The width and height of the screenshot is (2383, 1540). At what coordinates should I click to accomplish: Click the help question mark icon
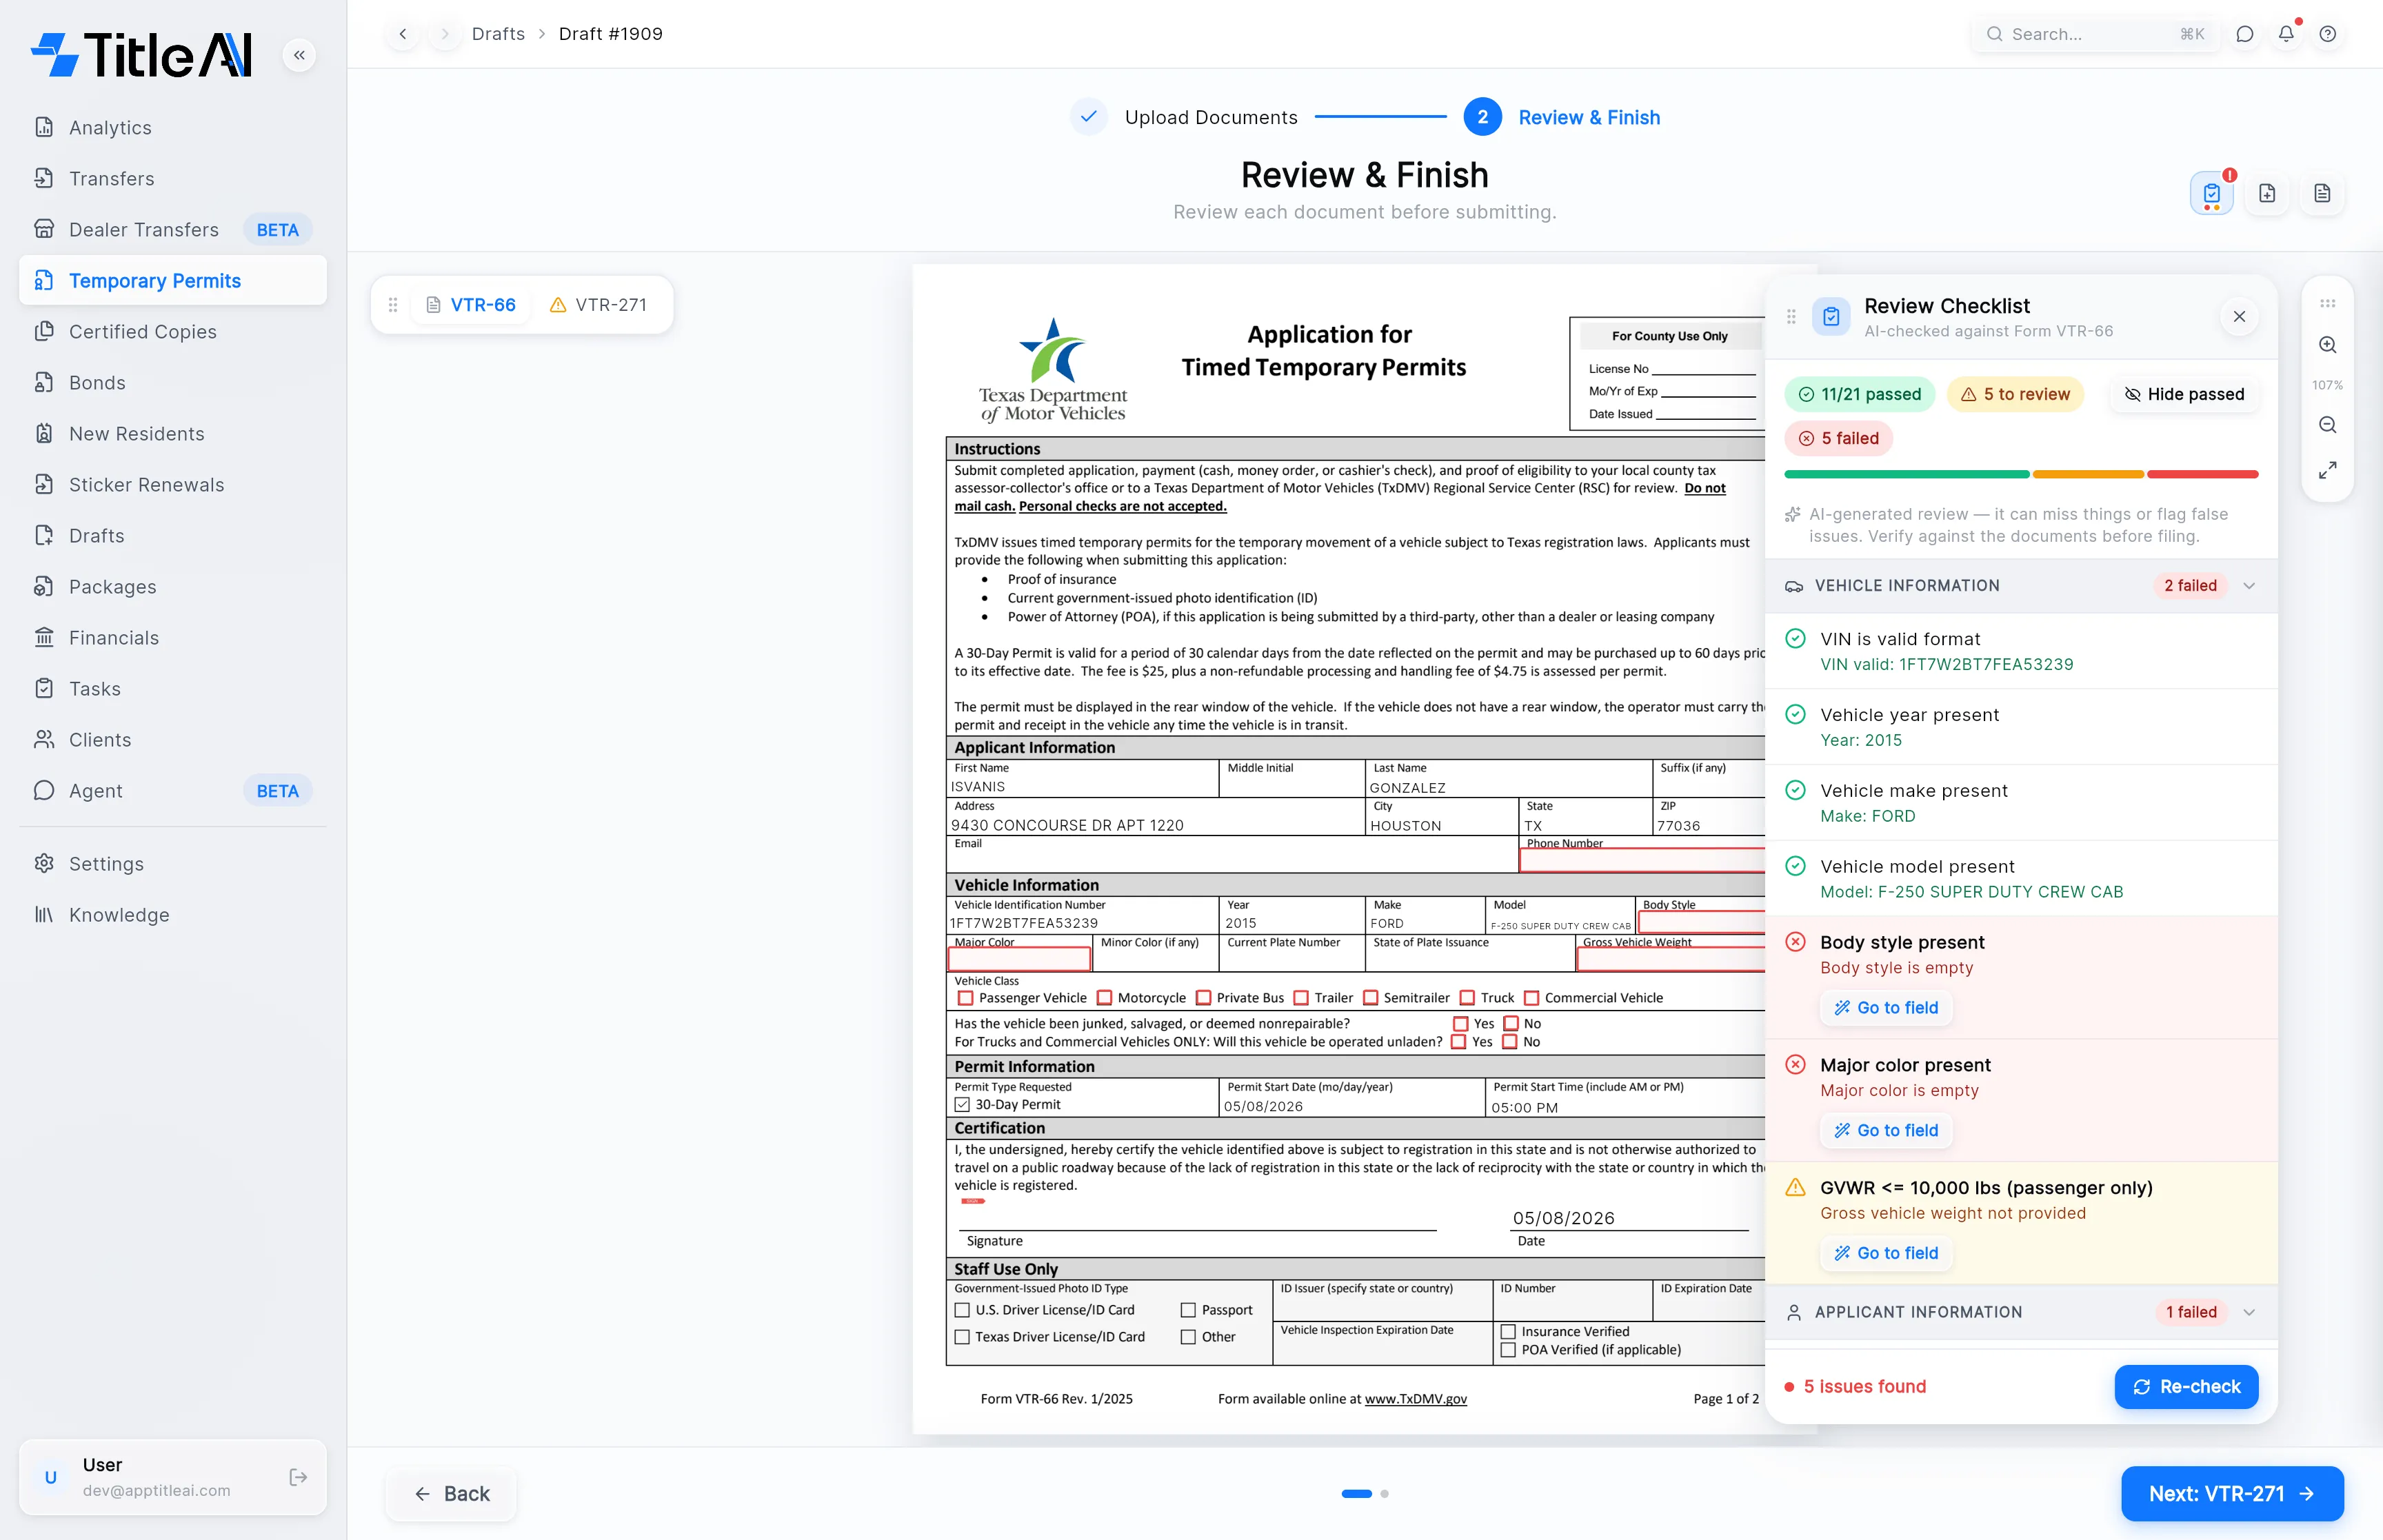pyautogui.click(x=2328, y=34)
